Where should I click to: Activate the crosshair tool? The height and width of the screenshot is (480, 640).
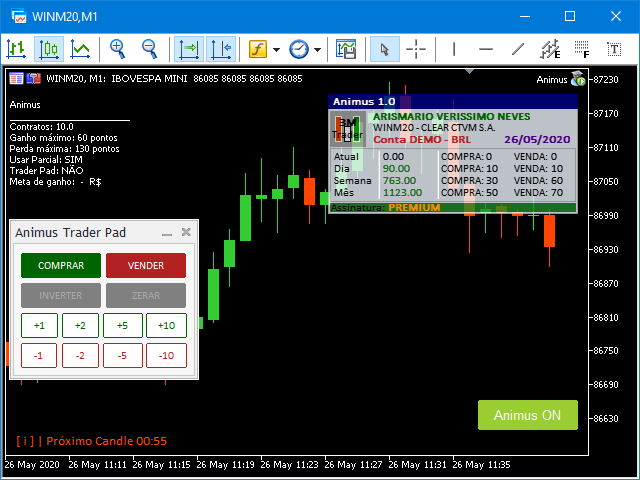coord(416,49)
